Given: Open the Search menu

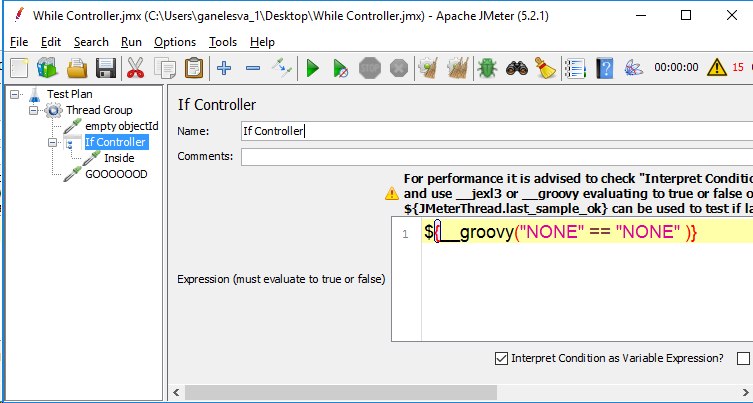Looking at the screenshot, I should (x=91, y=42).
